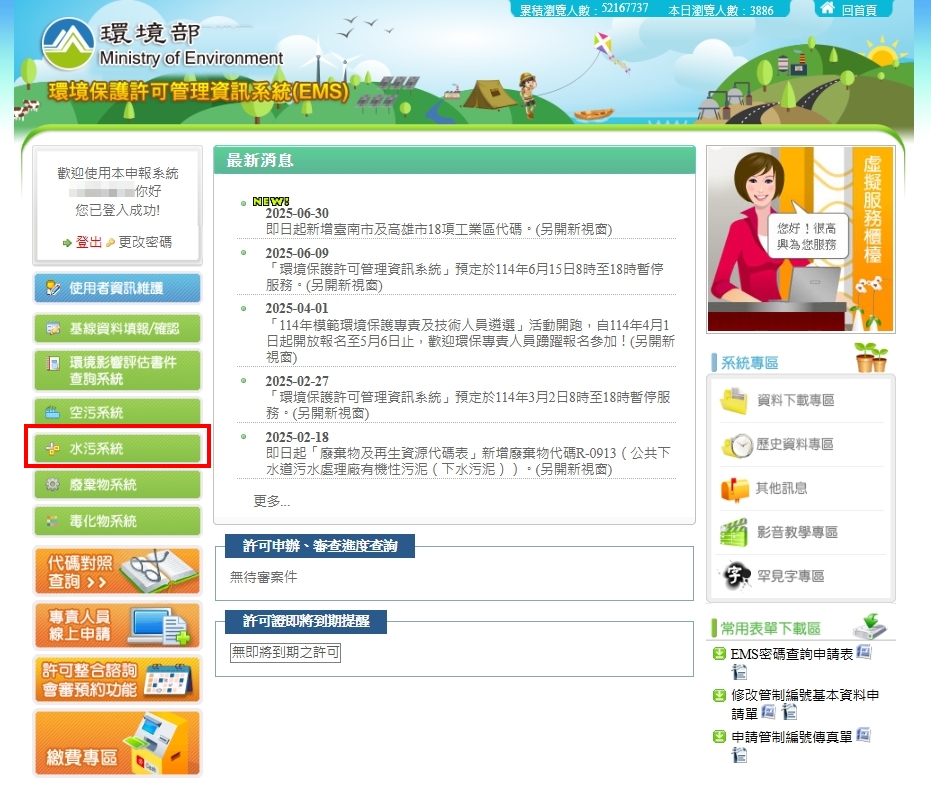
Task: Select 環境影響評估書件查詢系統 in sidebar
Action: pos(117,370)
